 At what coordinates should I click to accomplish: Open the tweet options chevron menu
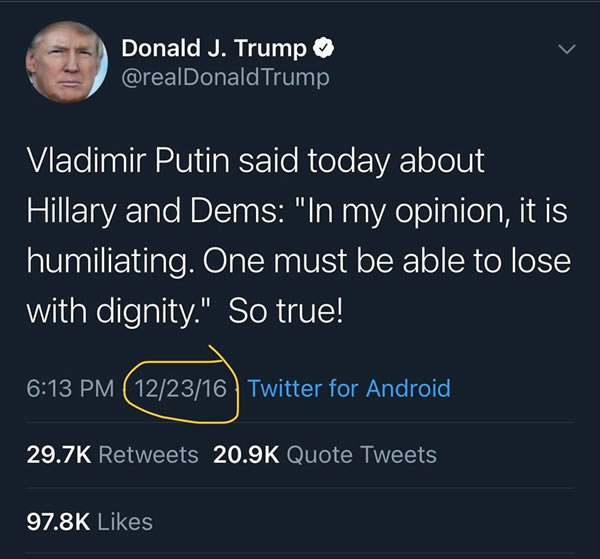point(566,49)
